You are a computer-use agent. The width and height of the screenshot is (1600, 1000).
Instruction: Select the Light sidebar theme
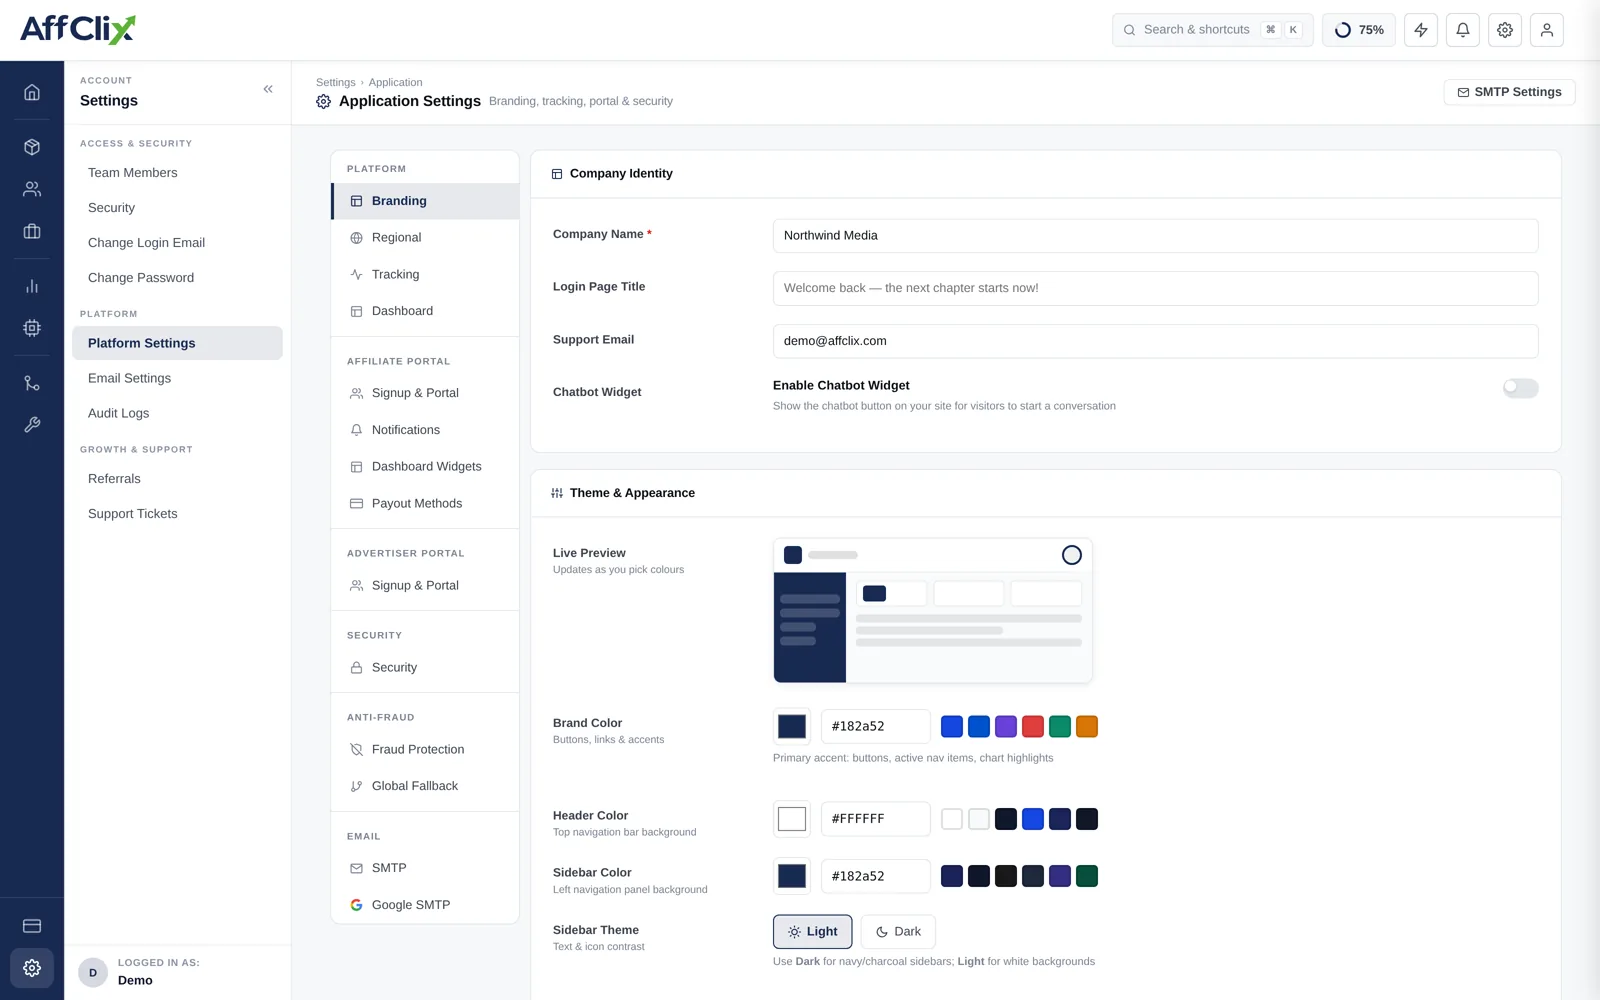click(813, 932)
